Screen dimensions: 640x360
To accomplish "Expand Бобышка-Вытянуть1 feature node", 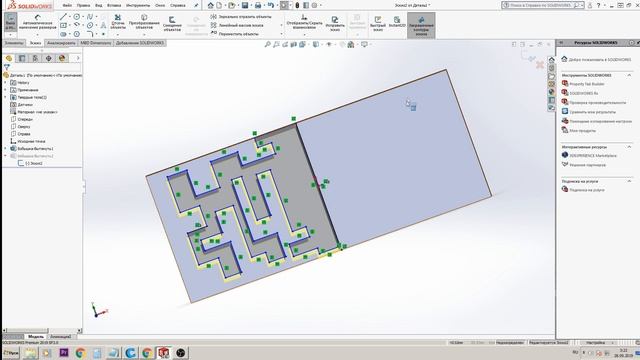I will point(5,149).
